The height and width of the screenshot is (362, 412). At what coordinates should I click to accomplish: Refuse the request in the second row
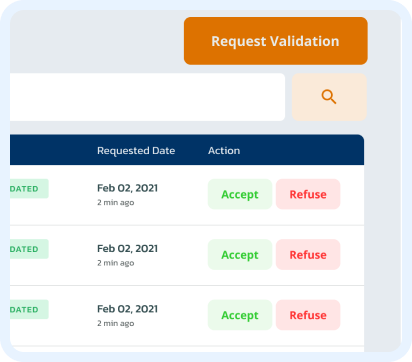coord(308,255)
